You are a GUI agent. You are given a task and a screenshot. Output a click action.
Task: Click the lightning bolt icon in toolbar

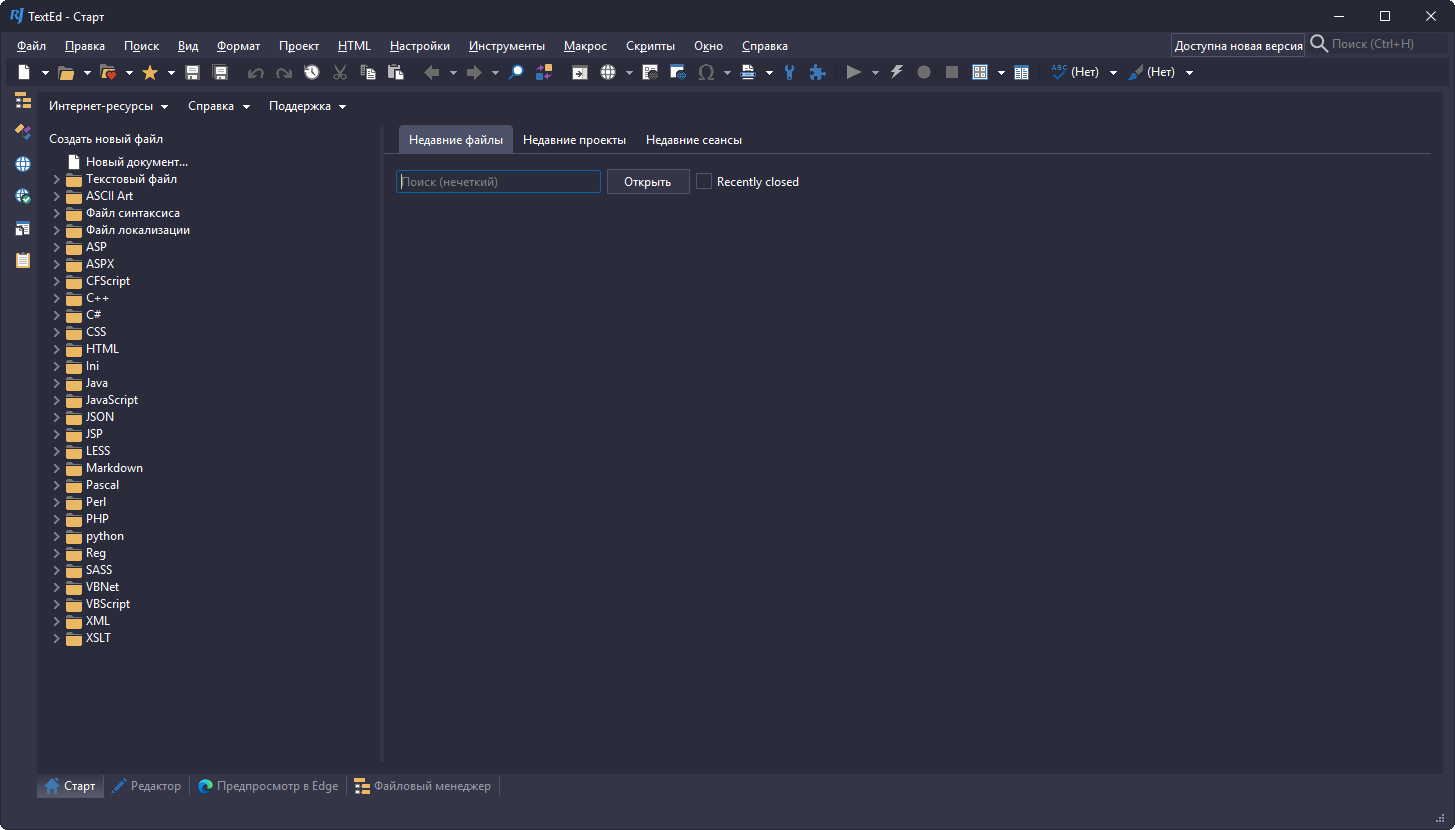coord(896,73)
